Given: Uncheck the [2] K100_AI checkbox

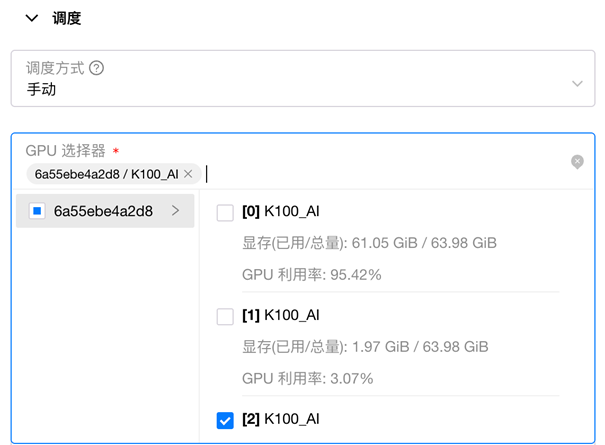Looking at the screenshot, I should coord(225,420).
